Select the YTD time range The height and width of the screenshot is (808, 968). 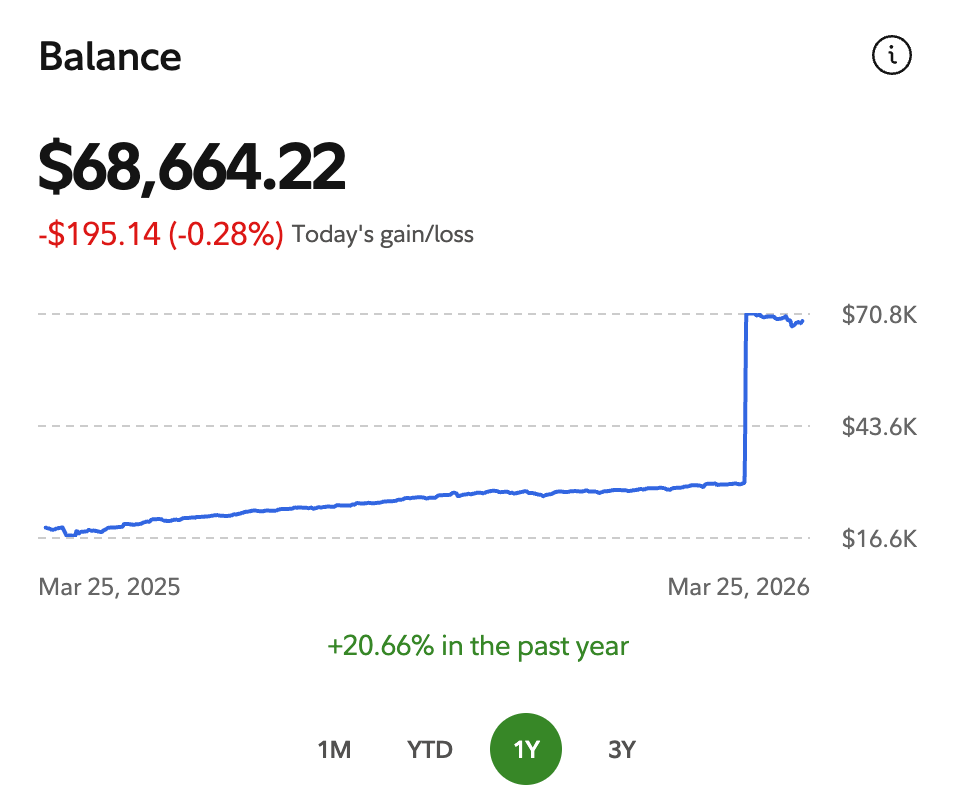pos(430,749)
